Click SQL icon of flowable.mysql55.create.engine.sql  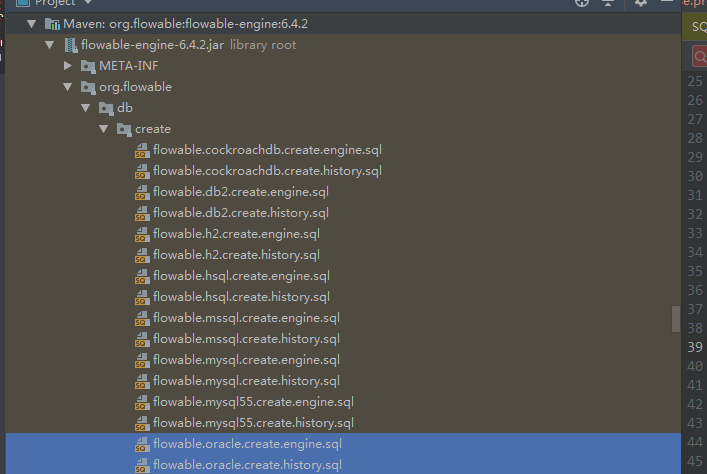pos(142,403)
